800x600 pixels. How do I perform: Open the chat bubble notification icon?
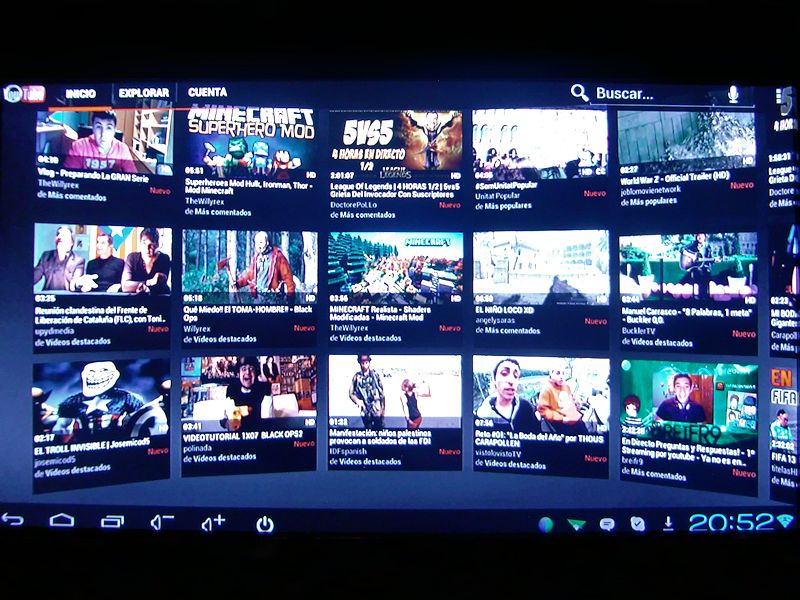click(x=607, y=524)
